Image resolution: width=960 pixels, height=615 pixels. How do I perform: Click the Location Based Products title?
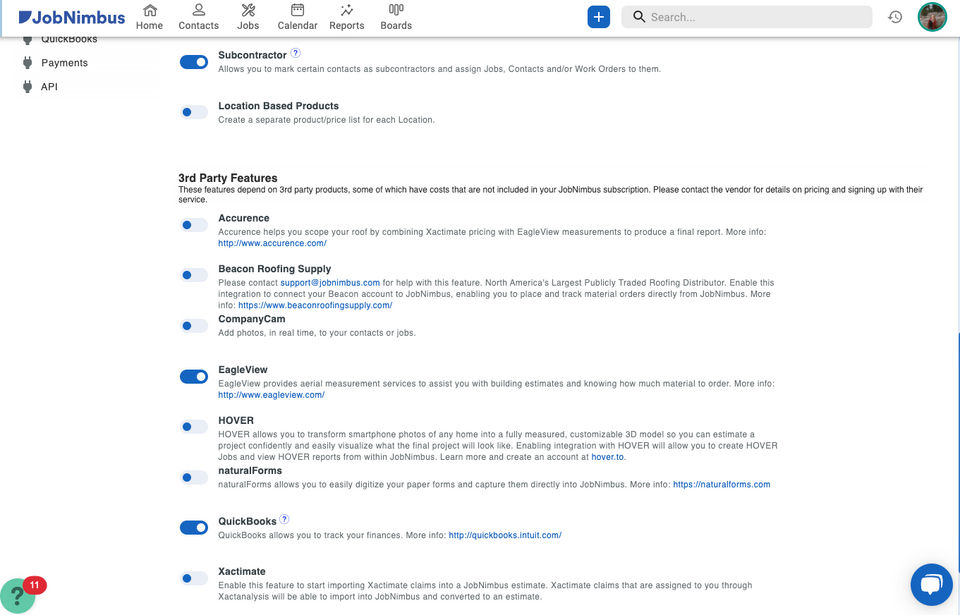279,106
